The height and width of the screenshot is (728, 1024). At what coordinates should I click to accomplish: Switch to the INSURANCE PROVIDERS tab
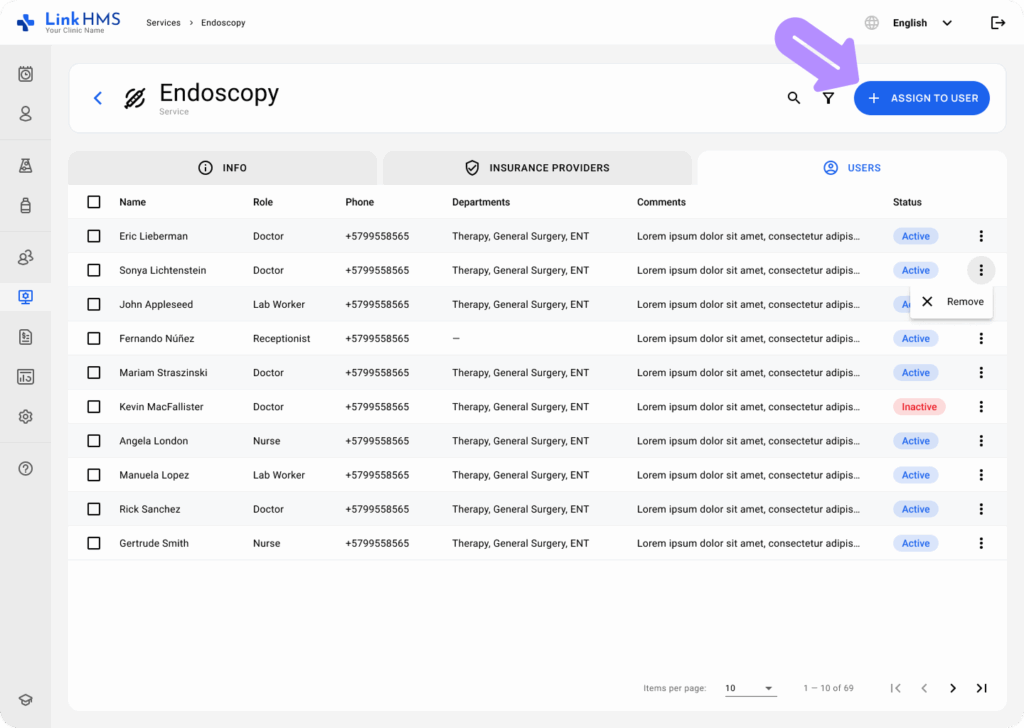tap(537, 168)
